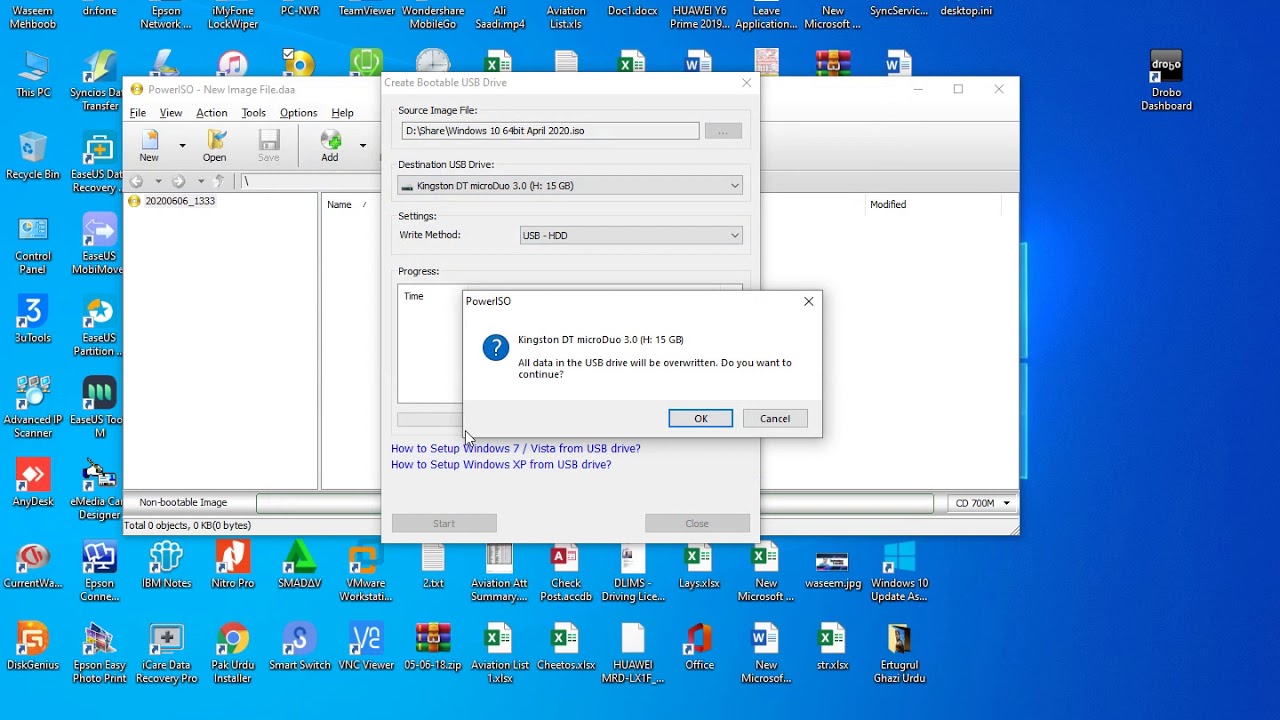The height and width of the screenshot is (720, 1280).
Task: Open Epson Easy Photo Print icon
Action: point(99,652)
